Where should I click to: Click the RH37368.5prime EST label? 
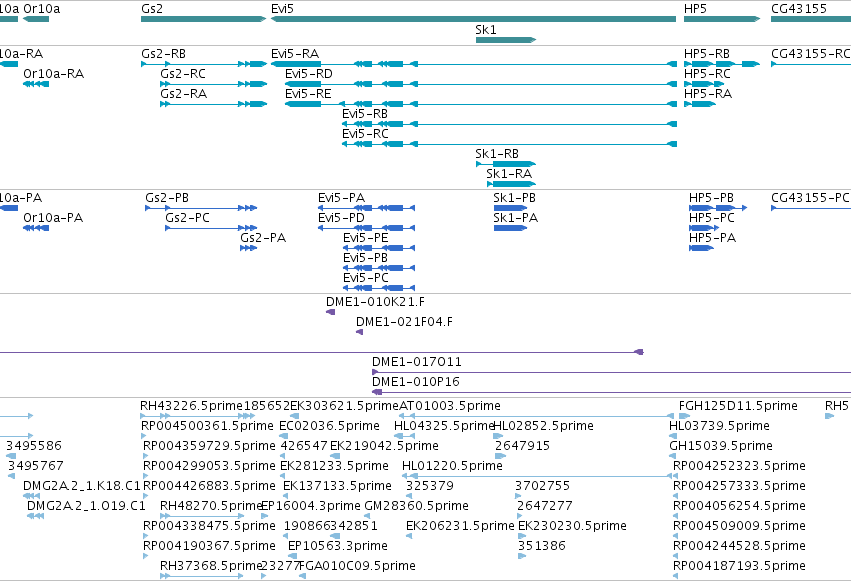(212, 567)
